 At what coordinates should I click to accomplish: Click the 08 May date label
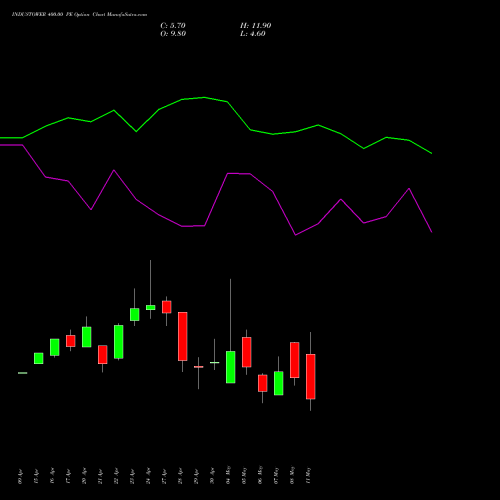click(293, 475)
